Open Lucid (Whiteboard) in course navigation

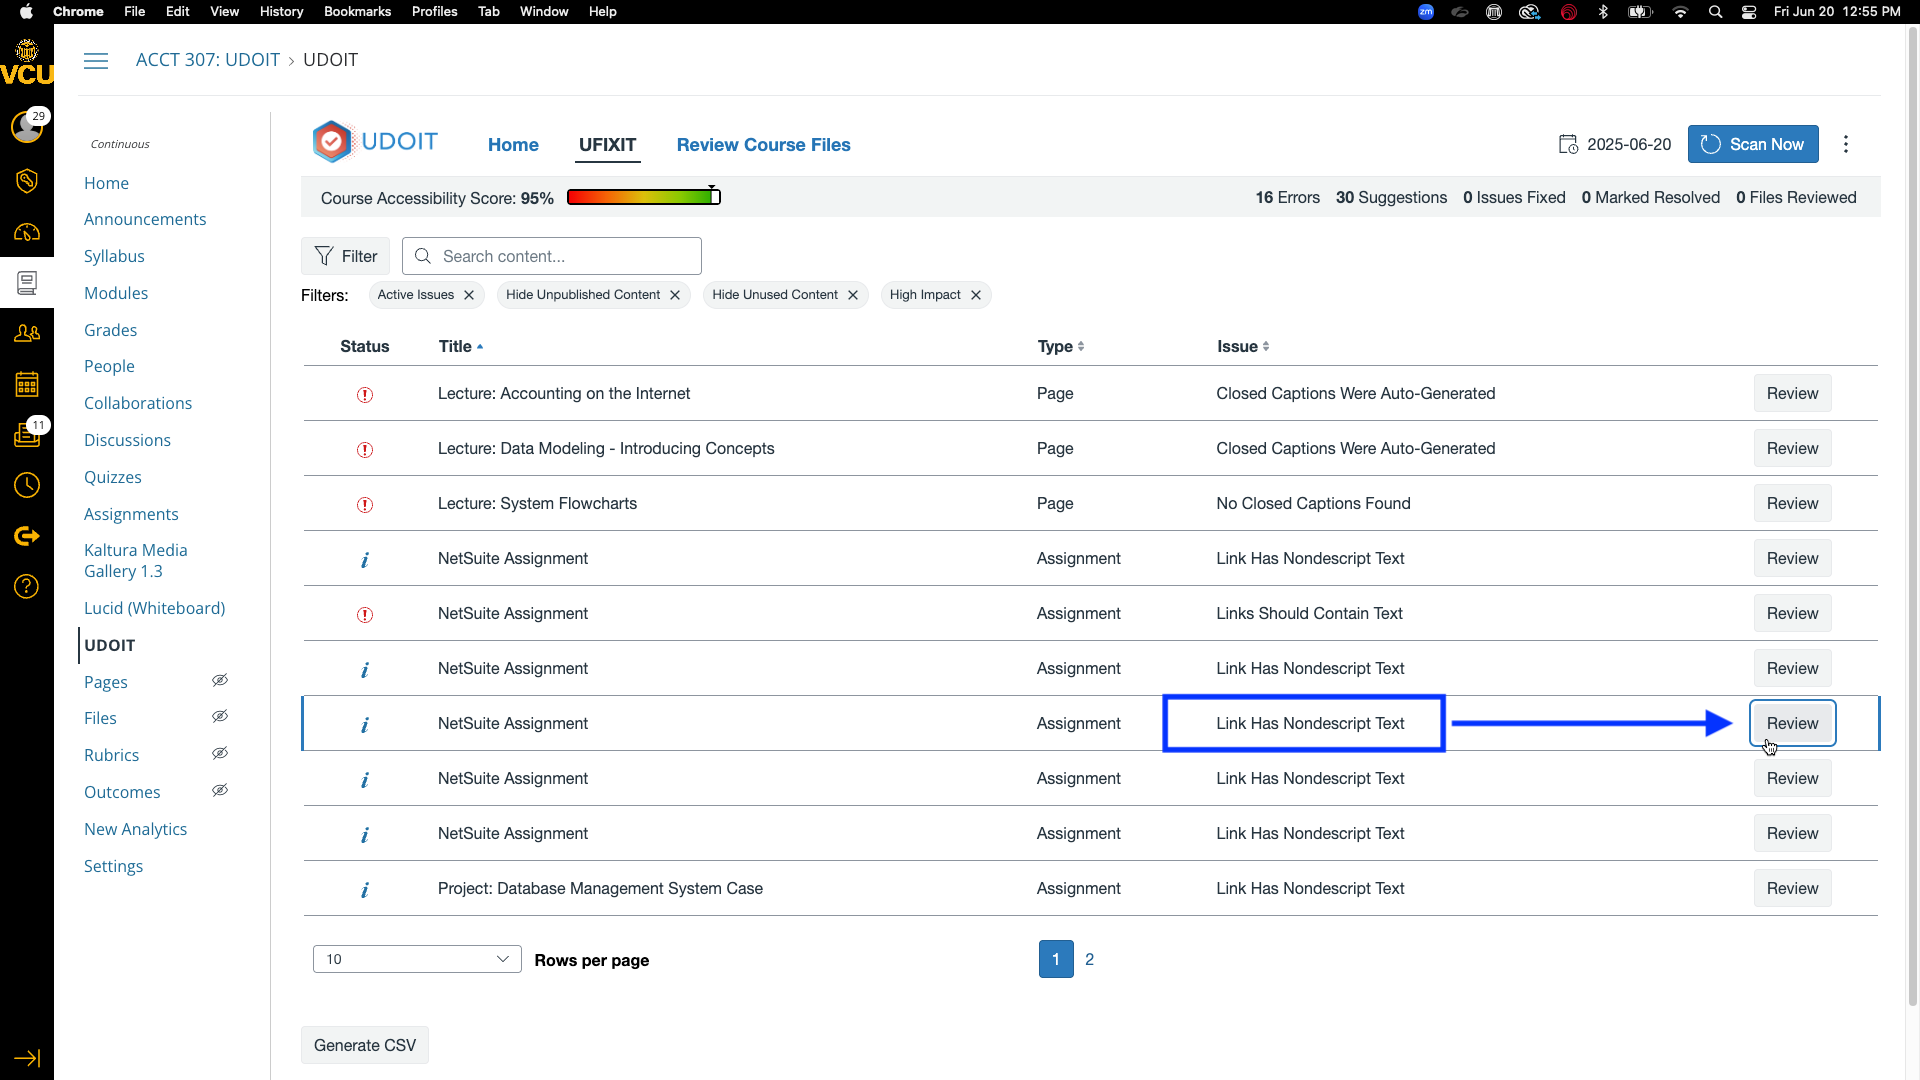pos(154,608)
